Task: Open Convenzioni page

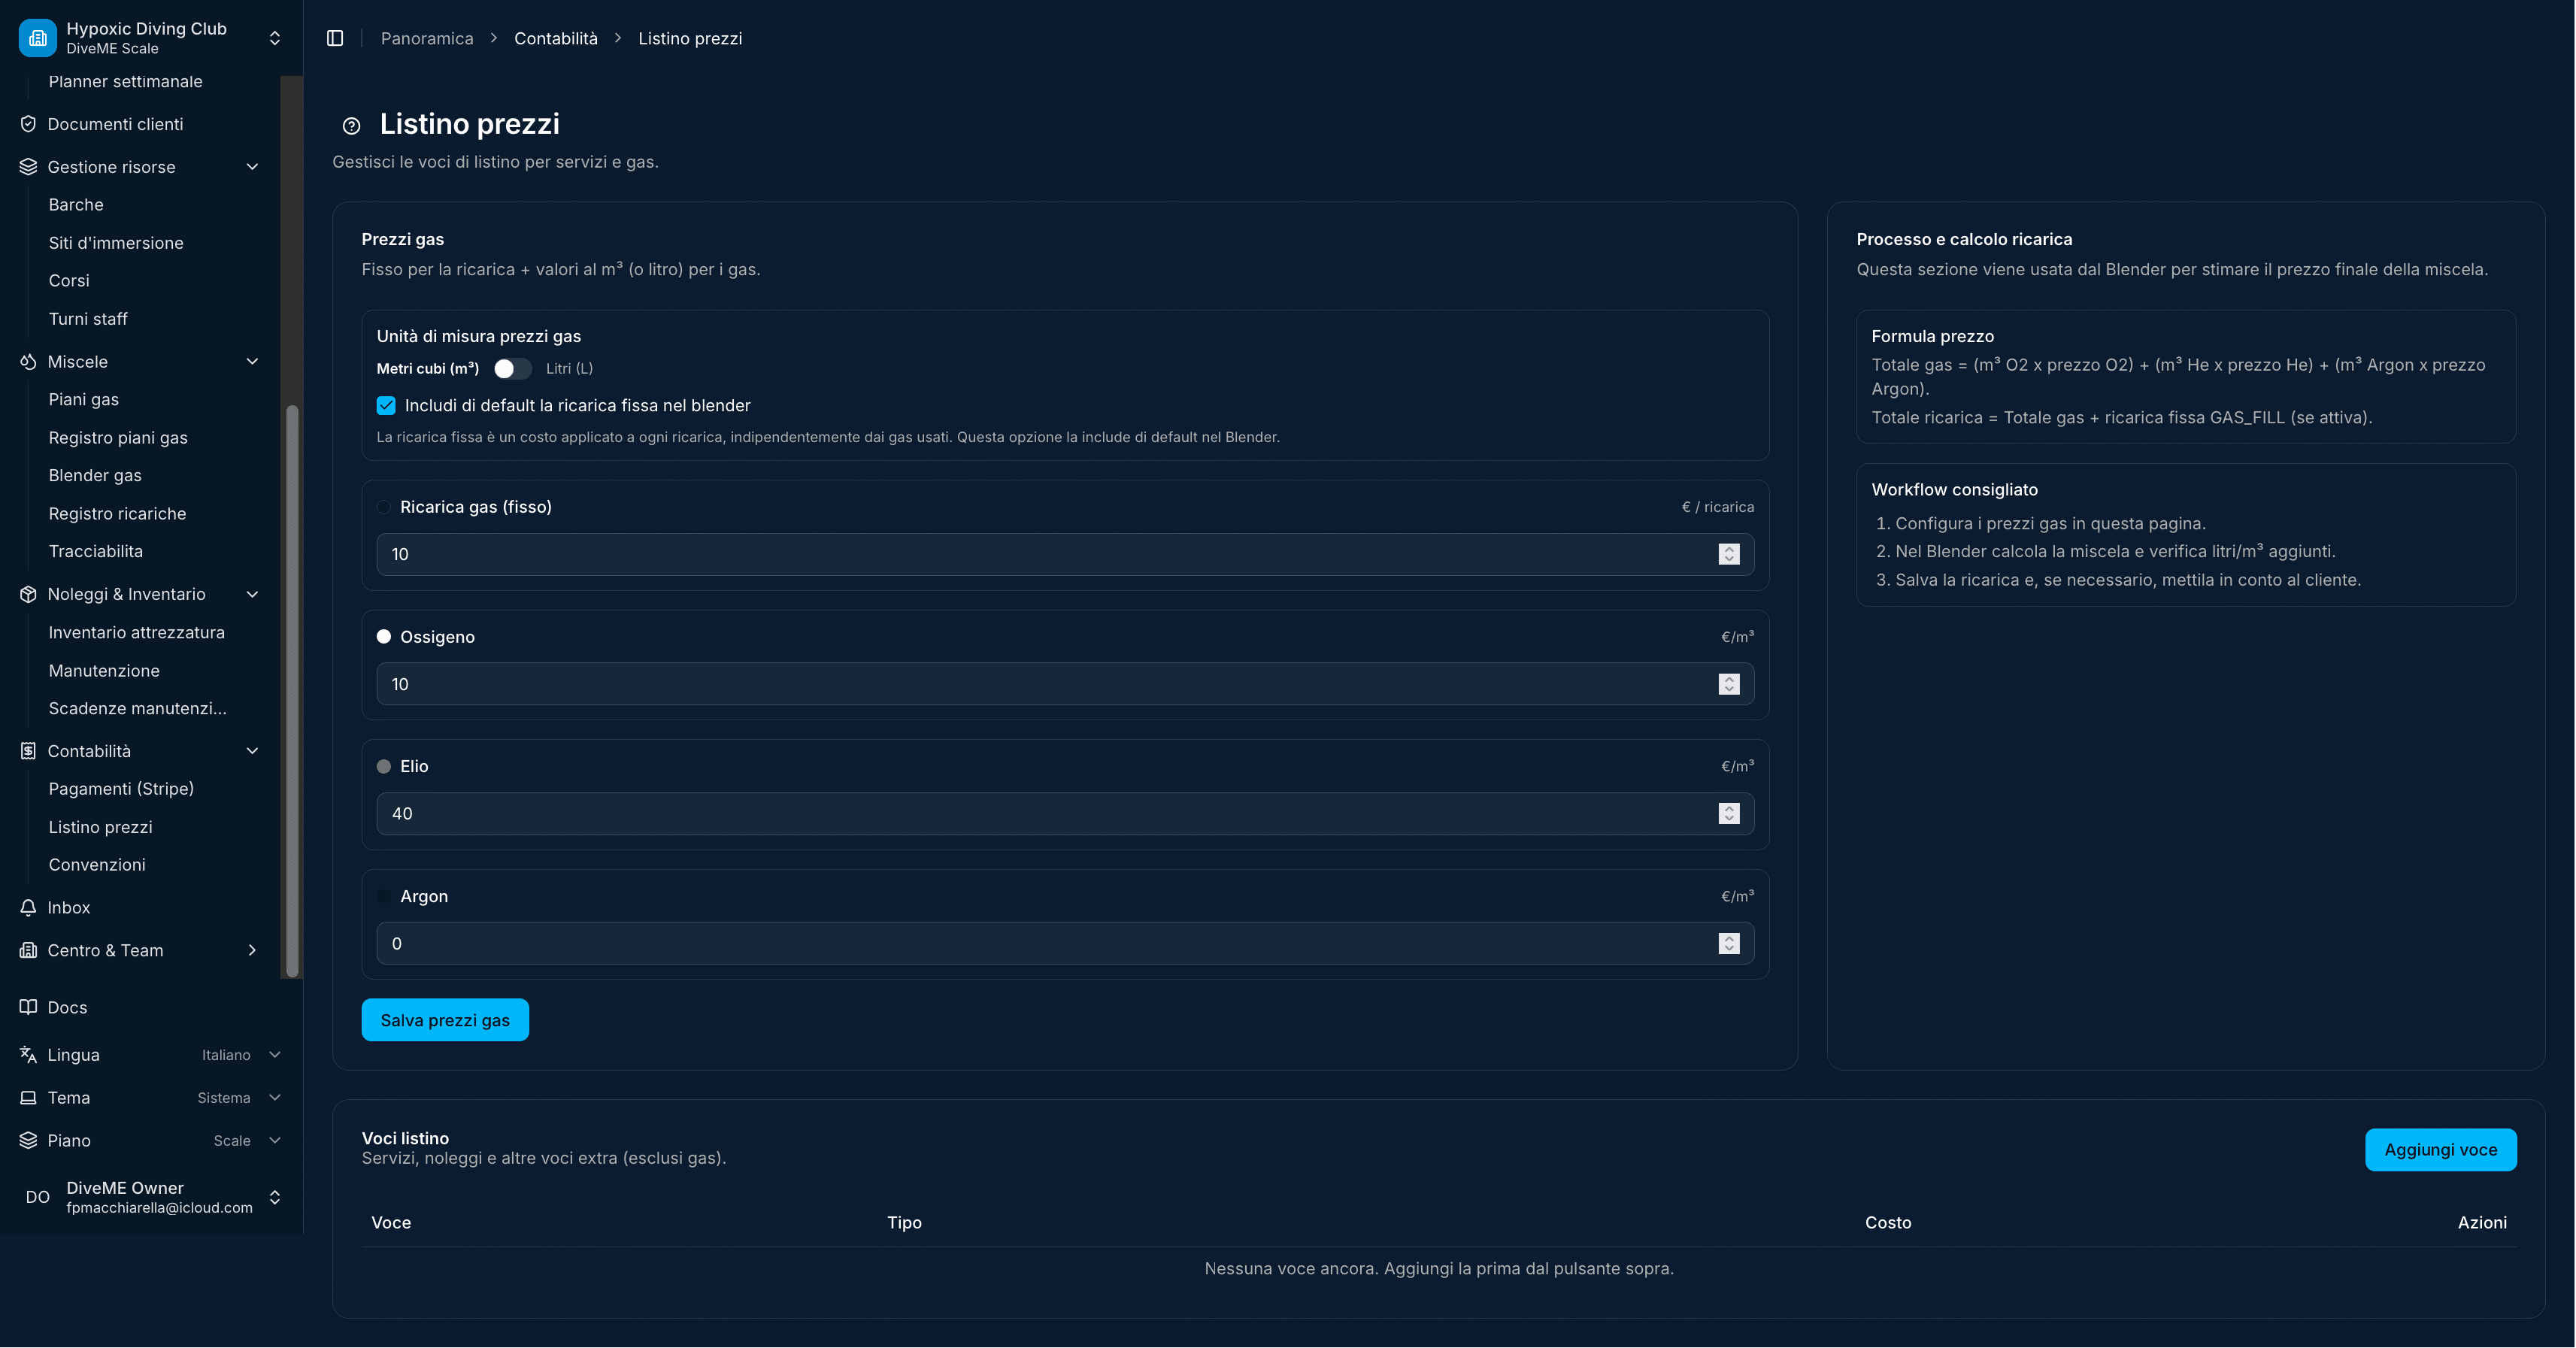Action: [x=97, y=864]
